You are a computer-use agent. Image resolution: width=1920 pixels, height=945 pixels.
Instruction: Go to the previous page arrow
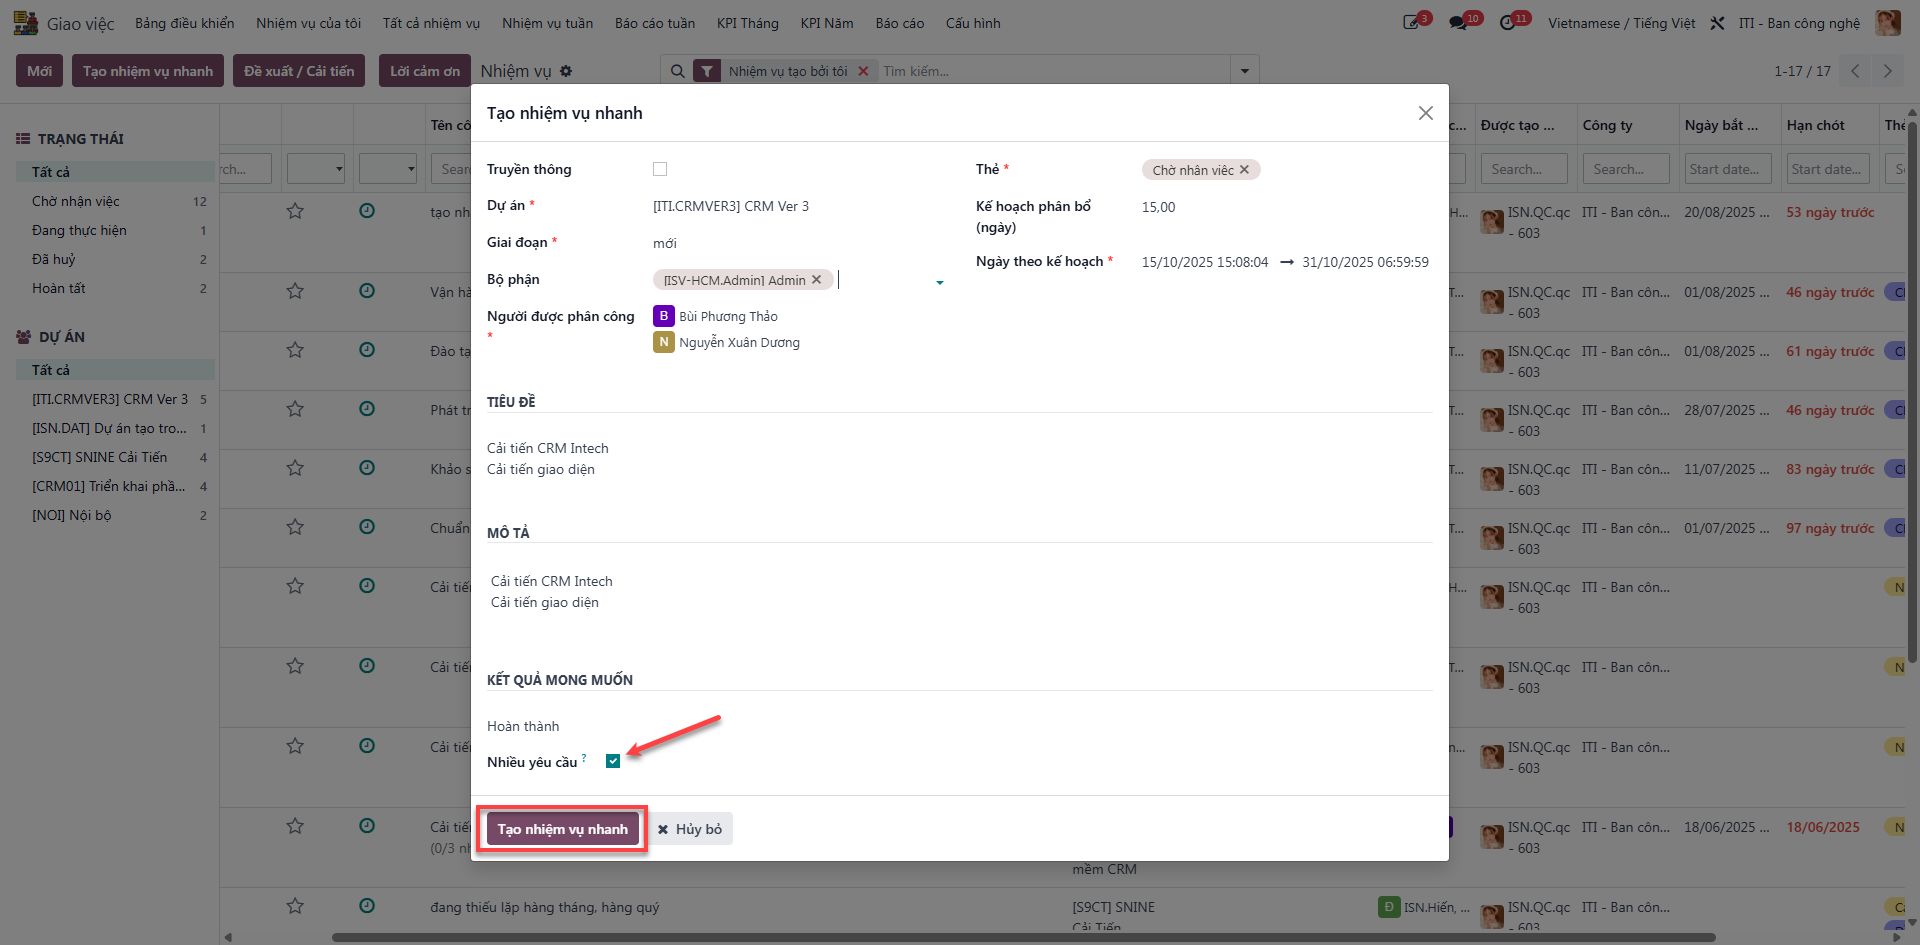[1855, 71]
